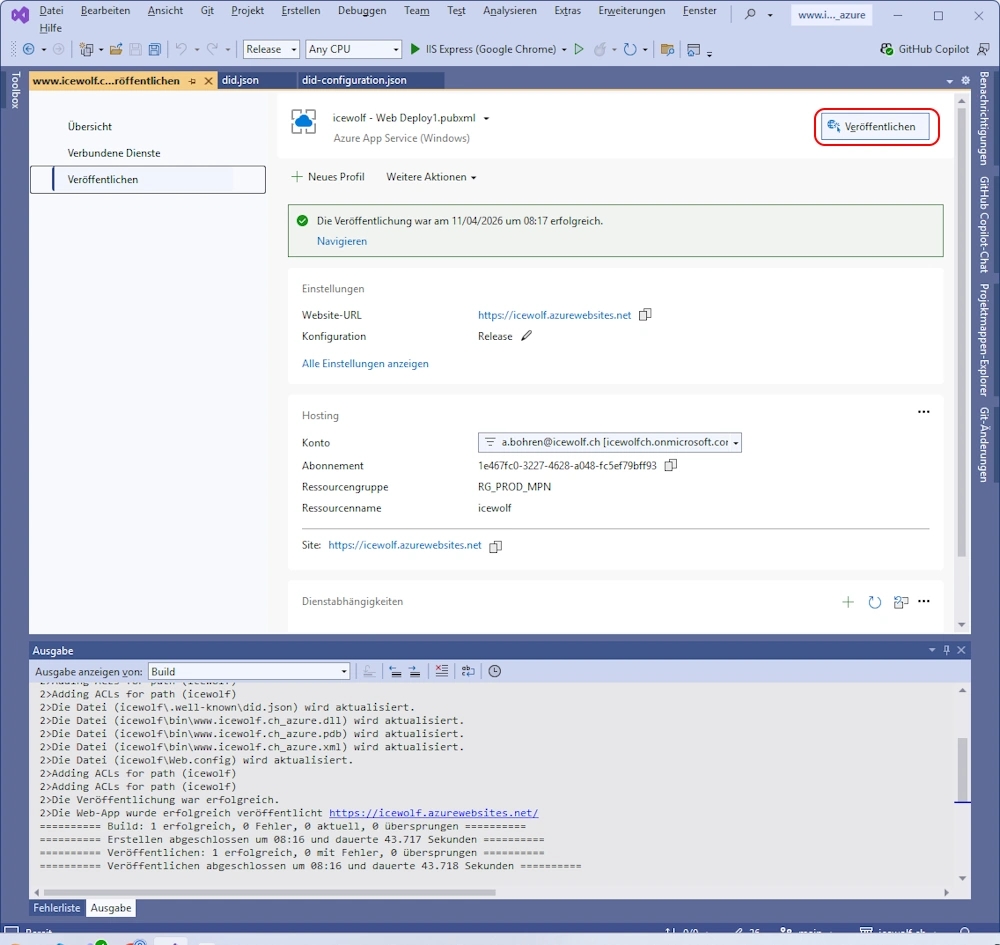Clear all output in Ausgabe panel

pyautogui.click(x=441, y=672)
